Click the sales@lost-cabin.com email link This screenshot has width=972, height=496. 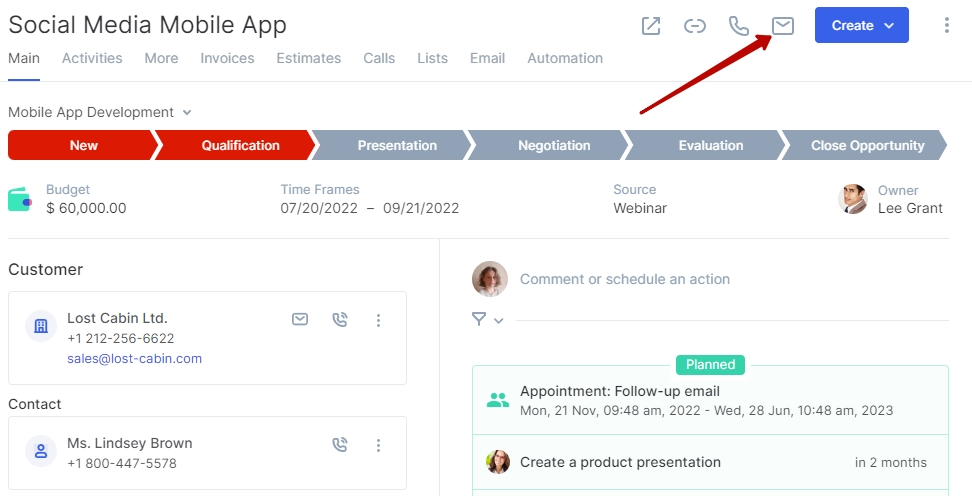(135, 358)
